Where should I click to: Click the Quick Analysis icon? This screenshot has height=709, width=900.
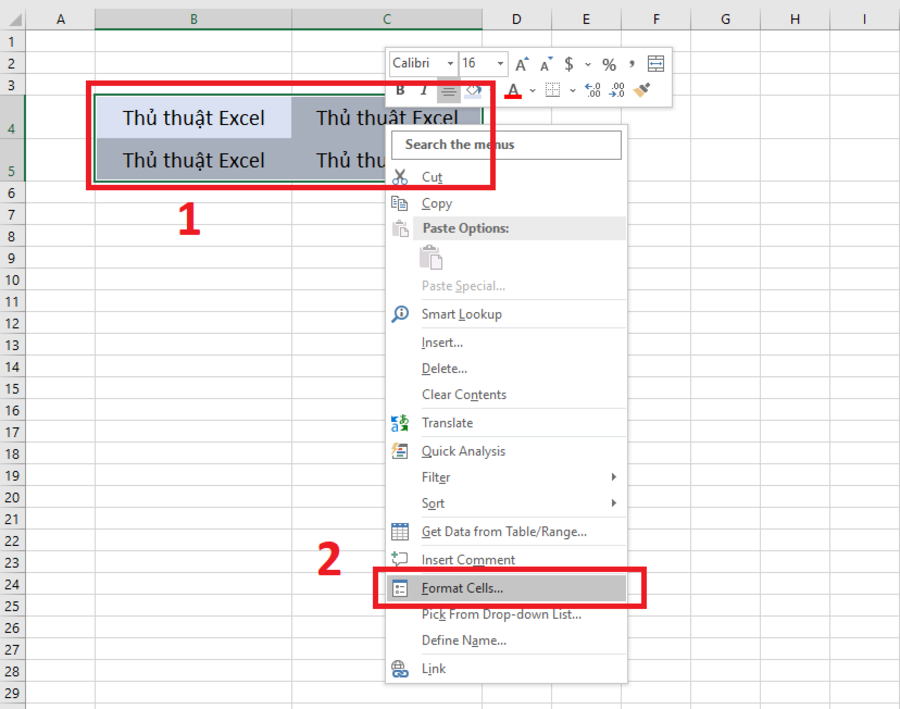click(x=399, y=451)
